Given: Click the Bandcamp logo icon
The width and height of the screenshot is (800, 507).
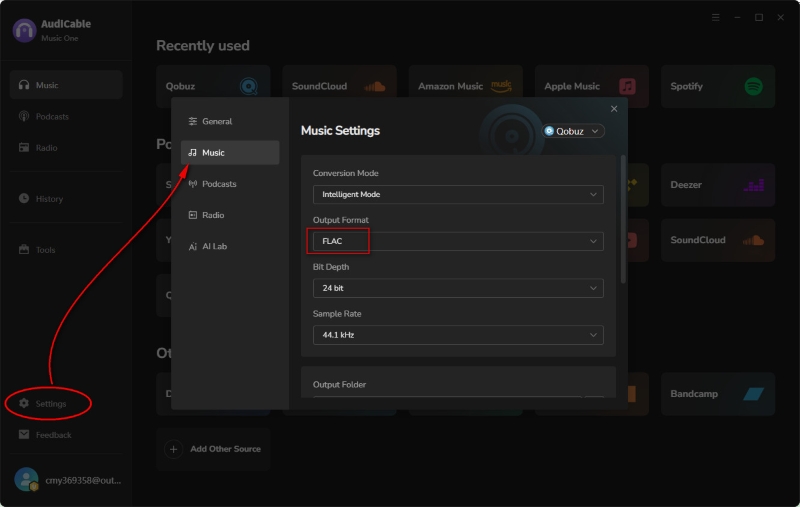Looking at the screenshot, I should point(754,394).
